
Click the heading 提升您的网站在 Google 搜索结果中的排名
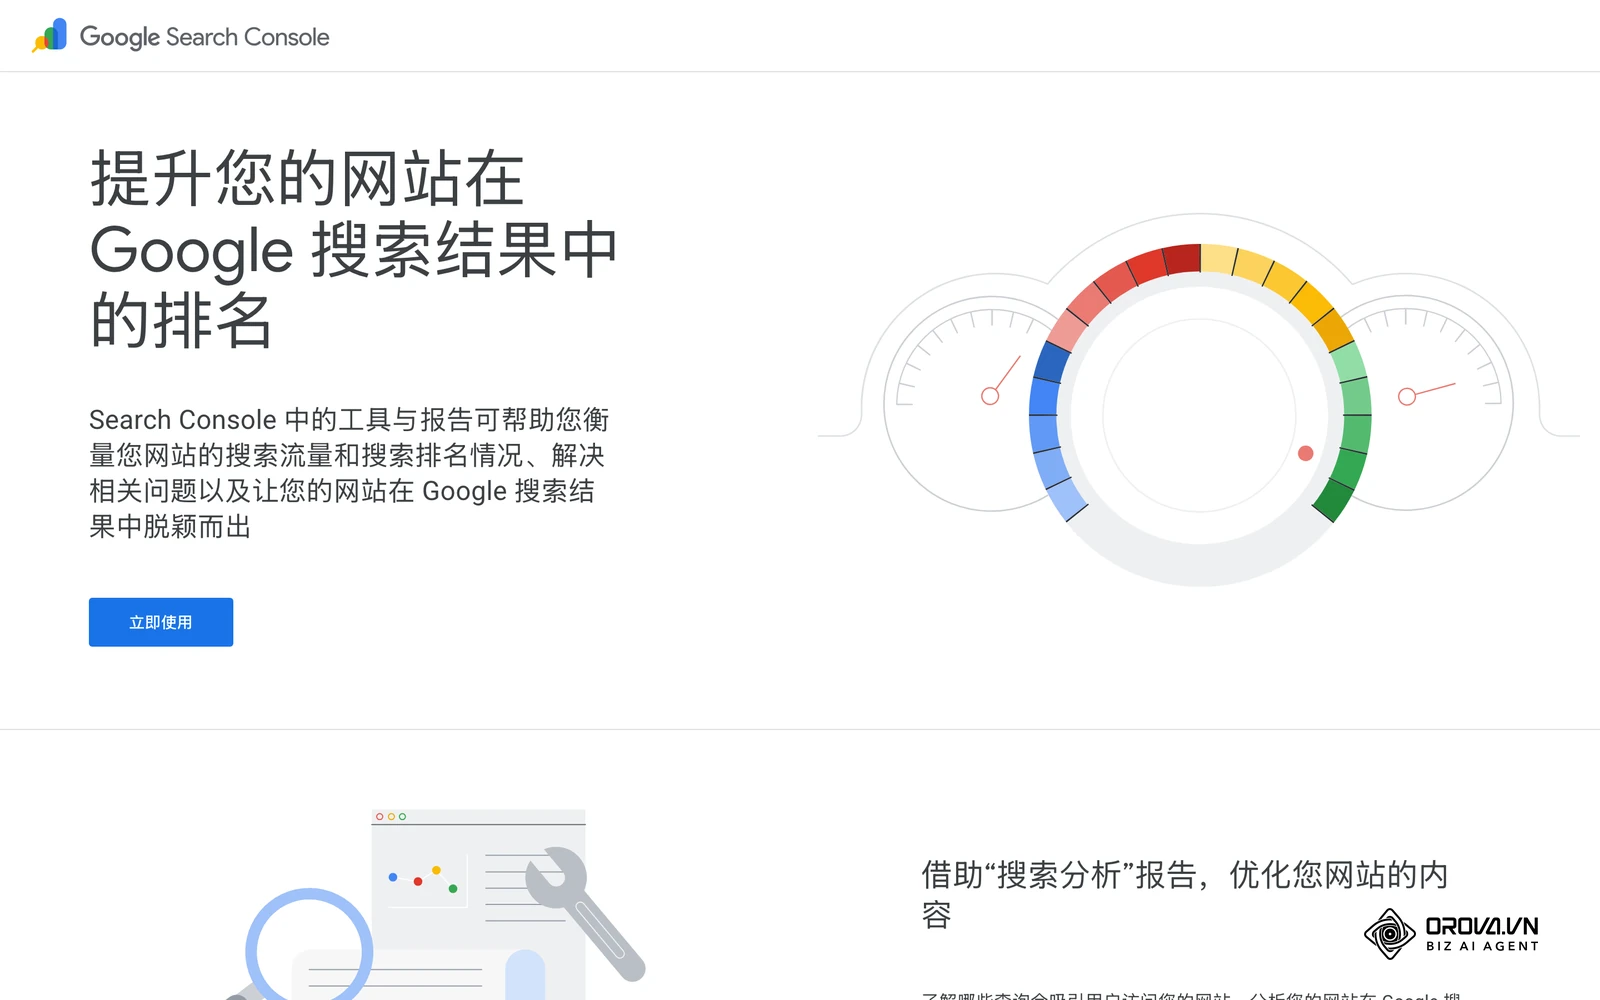353,249
